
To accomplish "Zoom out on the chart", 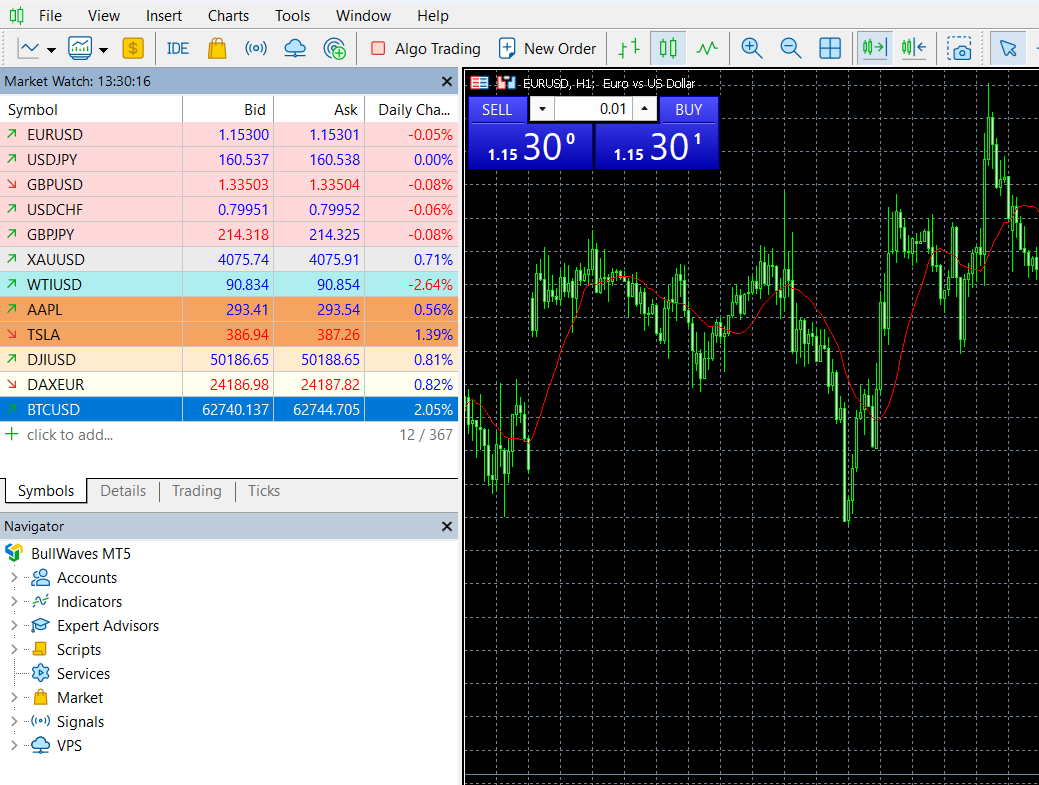I will coord(791,48).
